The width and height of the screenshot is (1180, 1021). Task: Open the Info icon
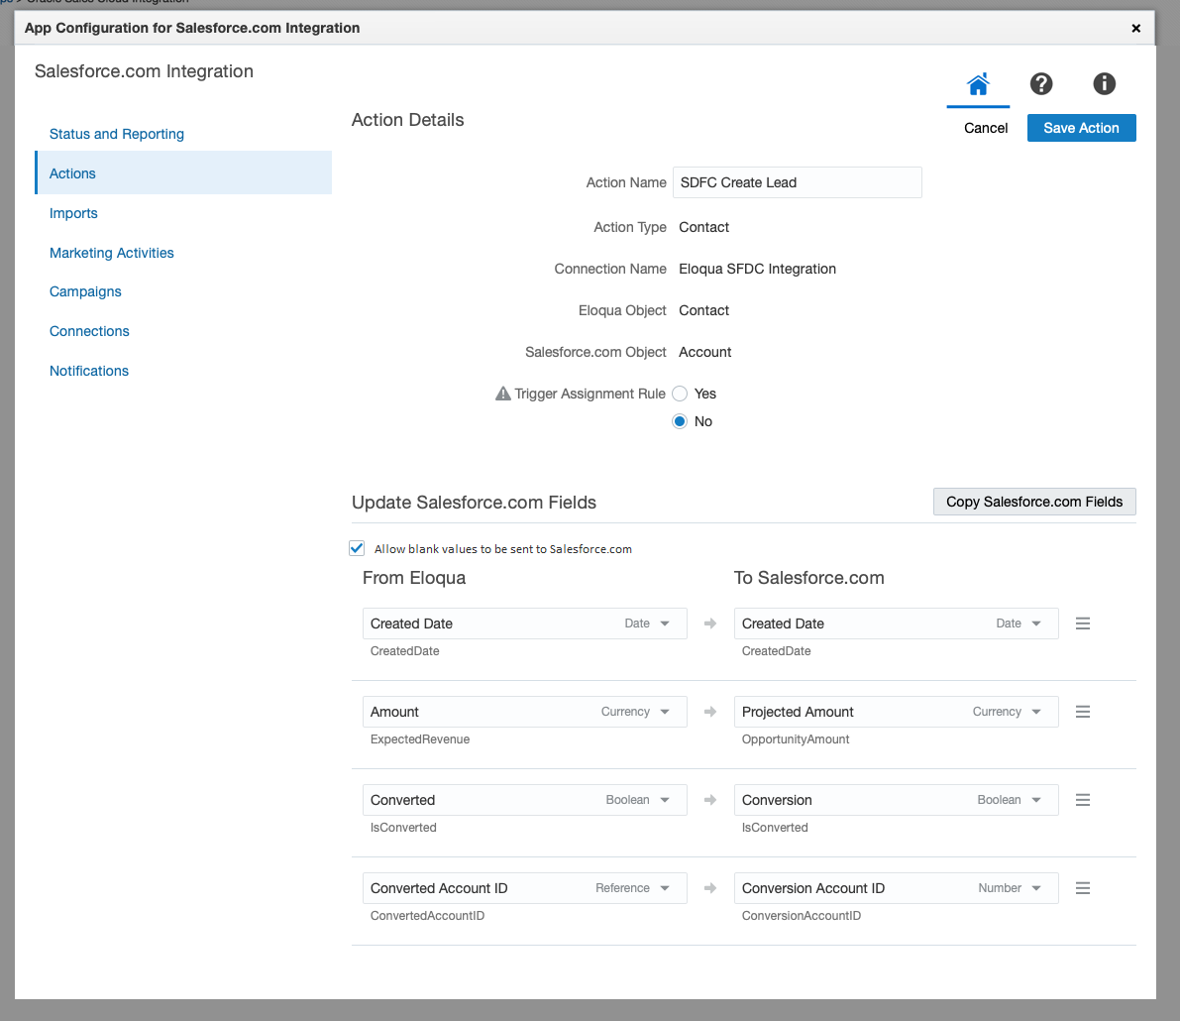(x=1104, y=84)
